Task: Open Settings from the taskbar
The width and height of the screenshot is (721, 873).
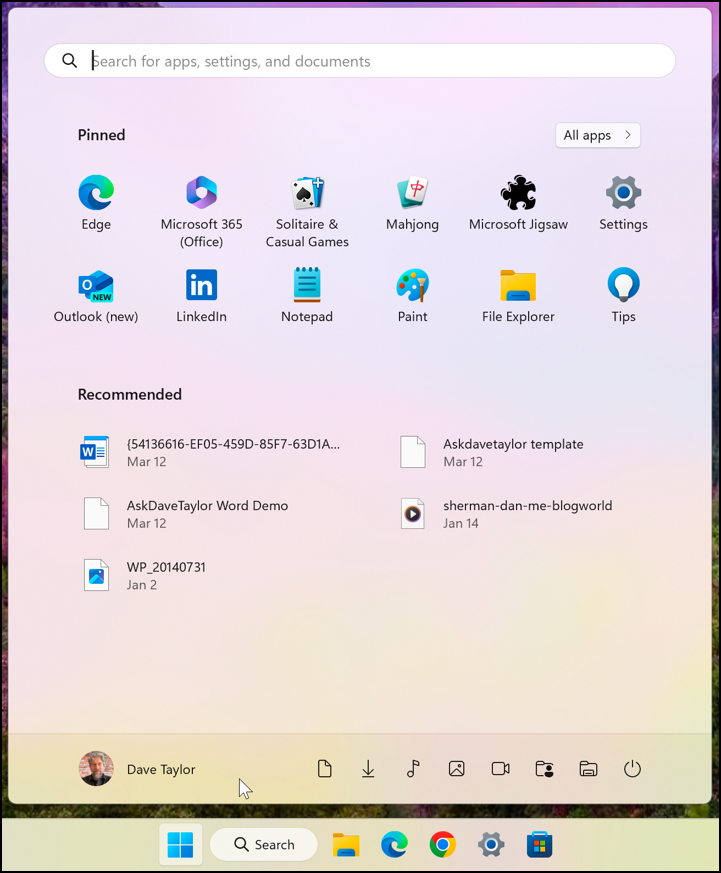Action: tap(491, 845)
